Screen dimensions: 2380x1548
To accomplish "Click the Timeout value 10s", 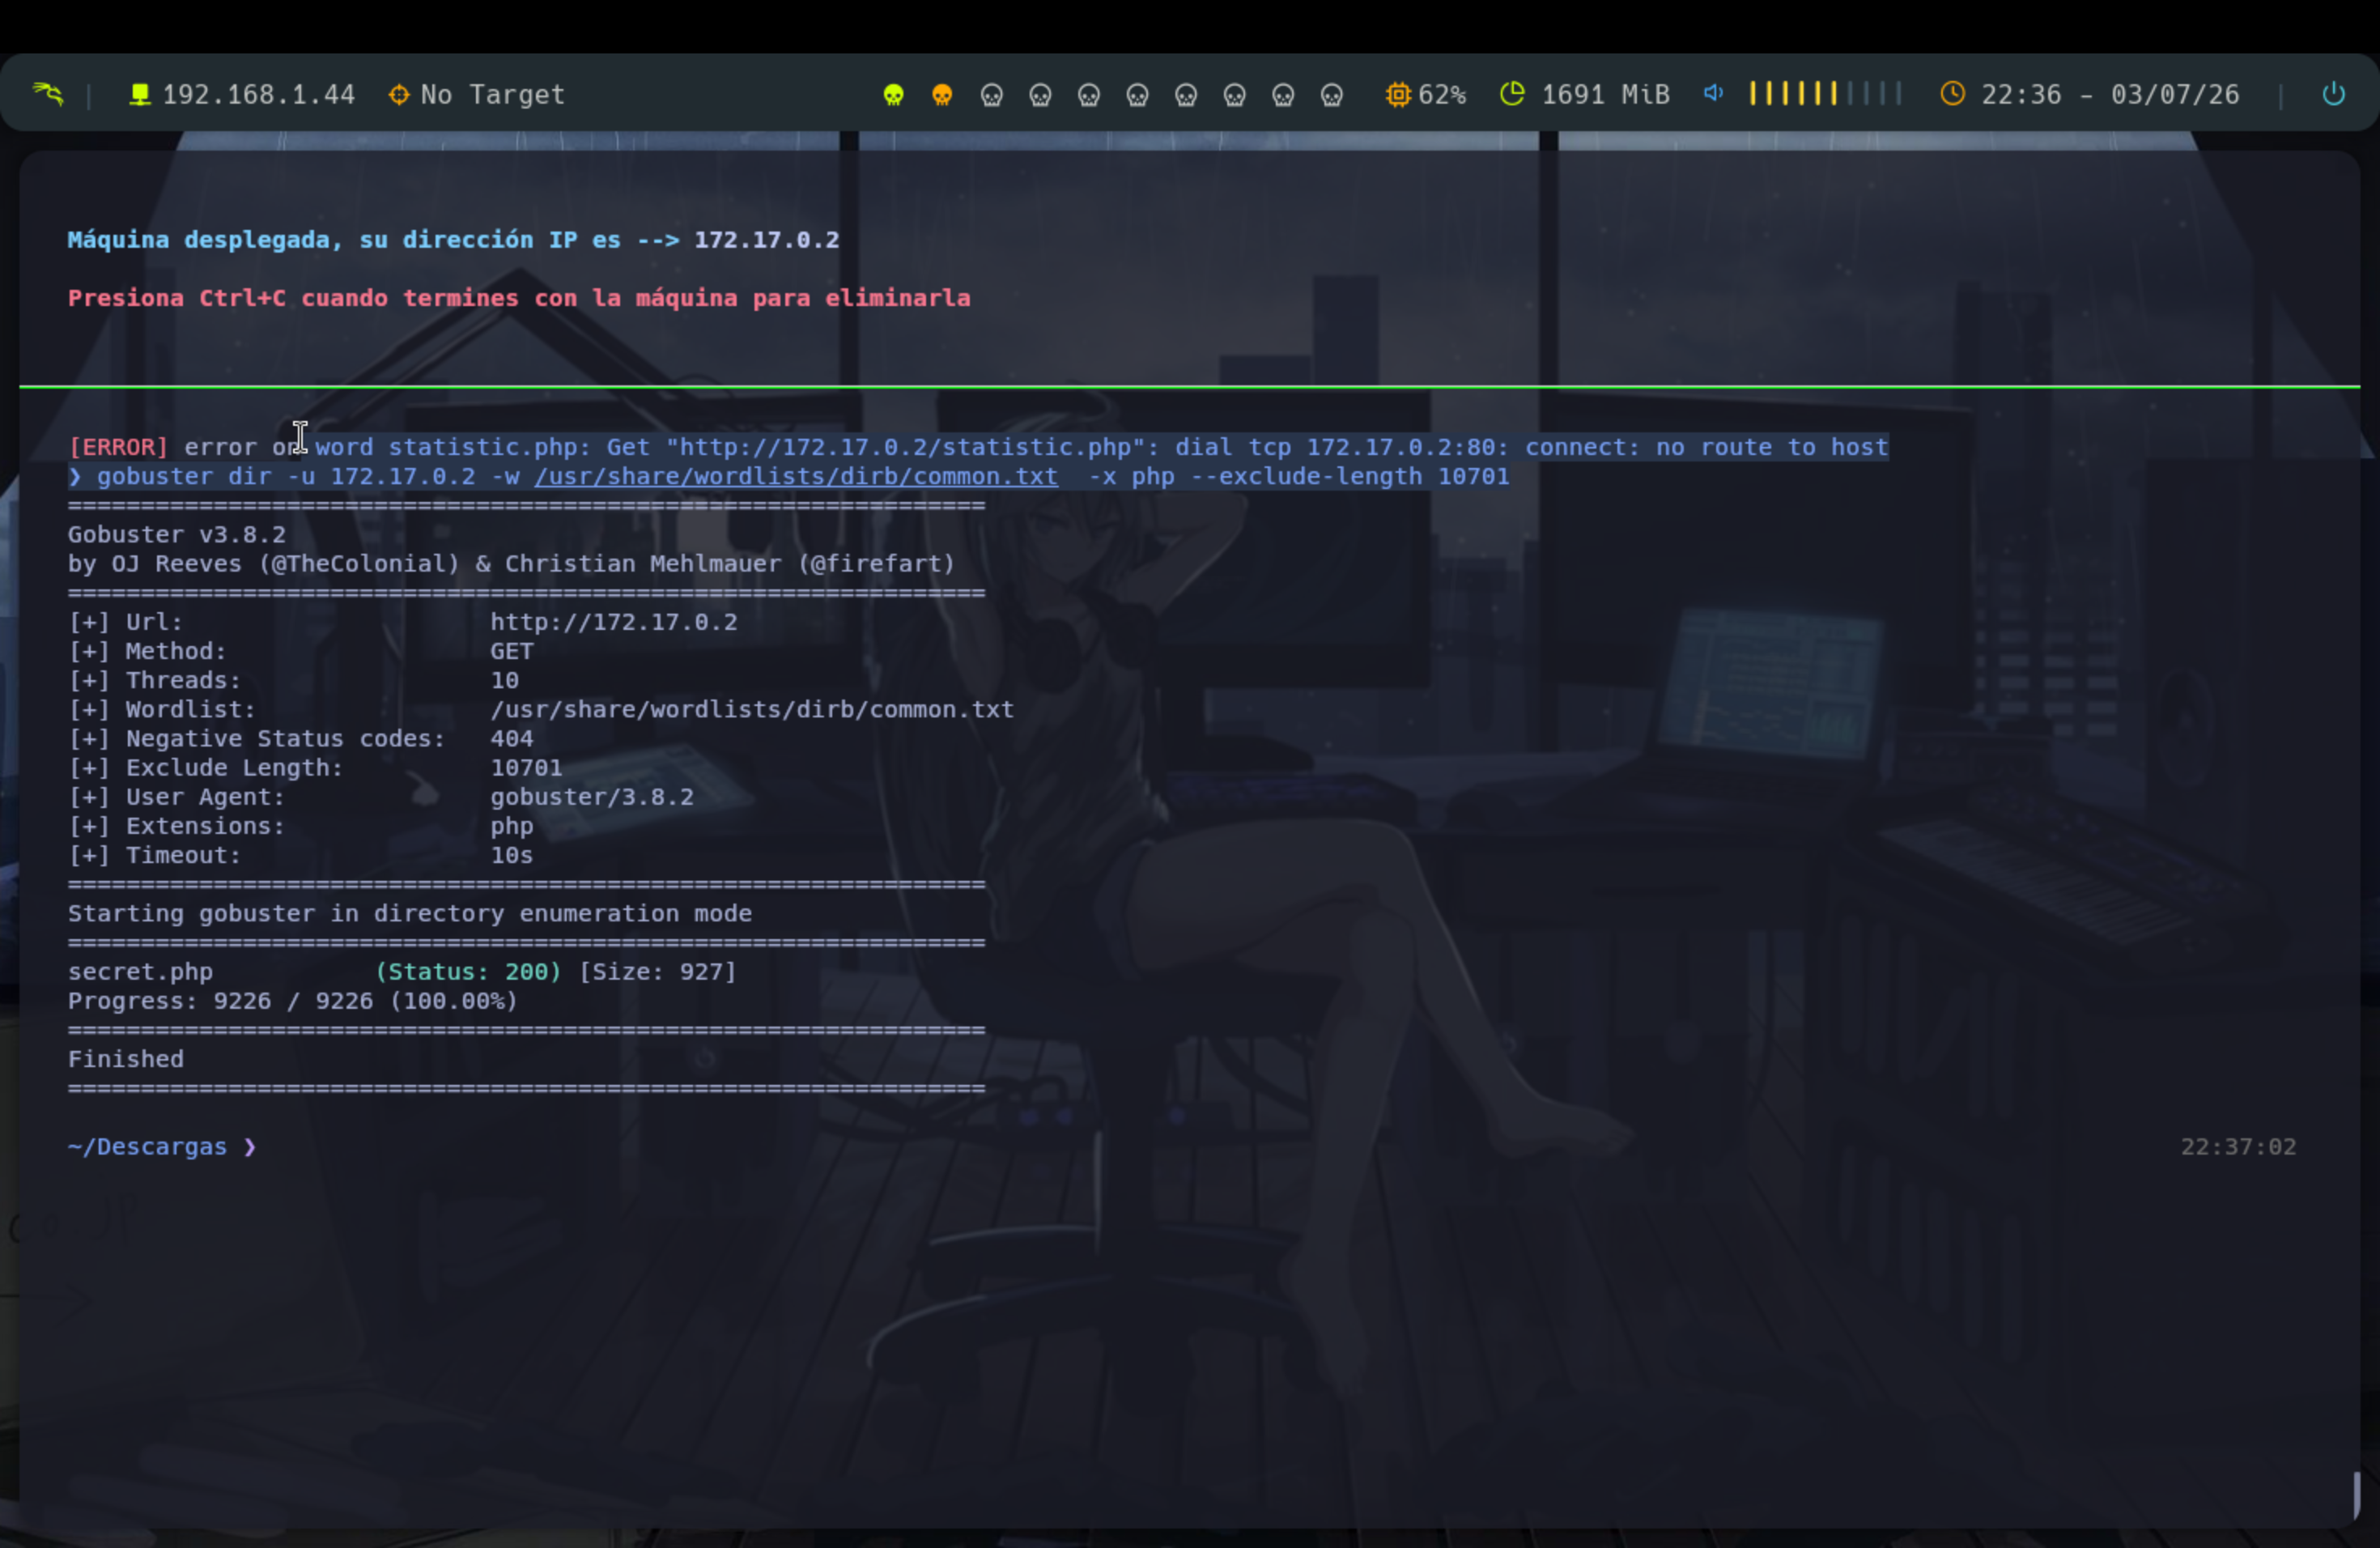I will (511, 855).
